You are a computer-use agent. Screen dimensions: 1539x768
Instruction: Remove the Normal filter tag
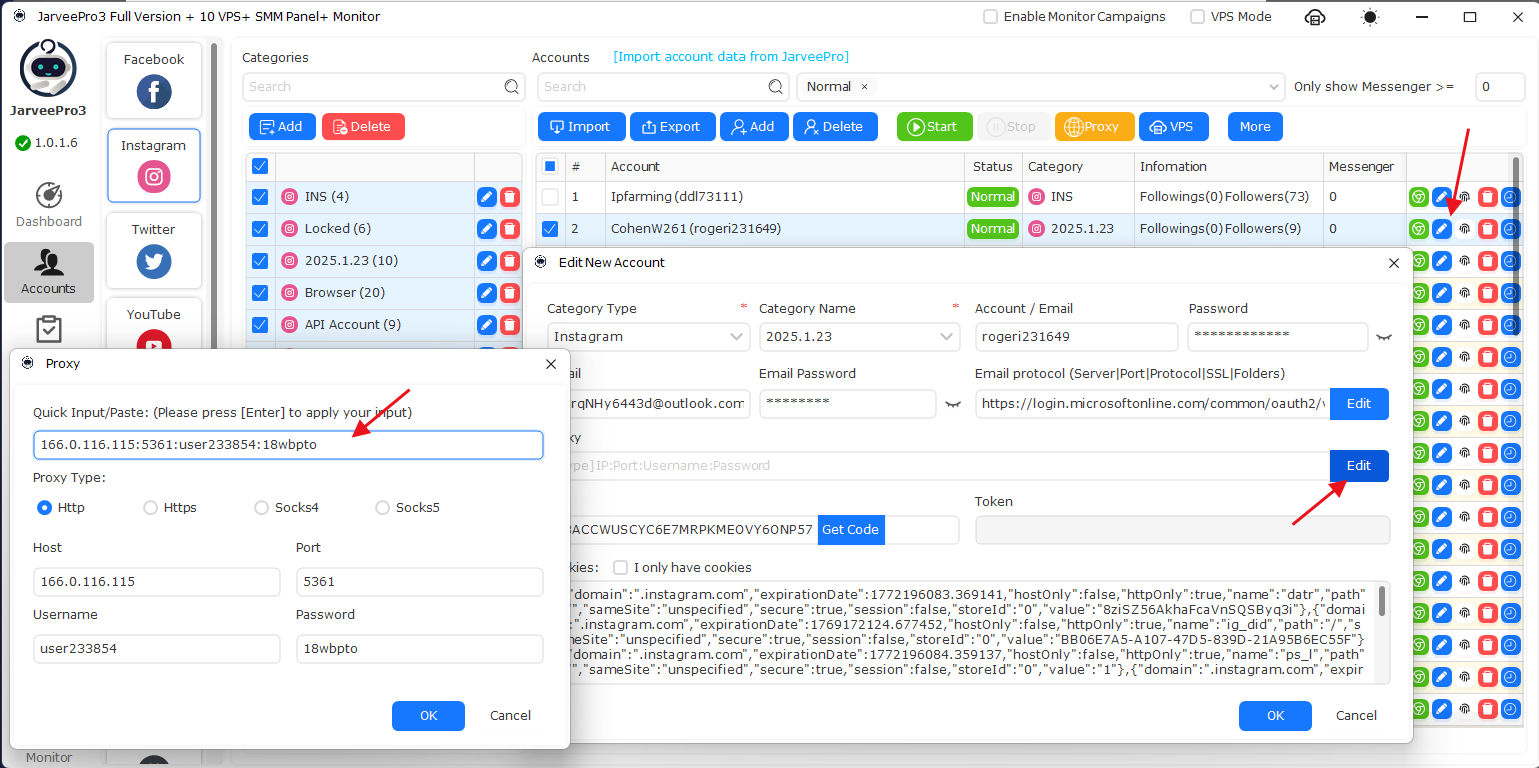[x=864, y=87]
